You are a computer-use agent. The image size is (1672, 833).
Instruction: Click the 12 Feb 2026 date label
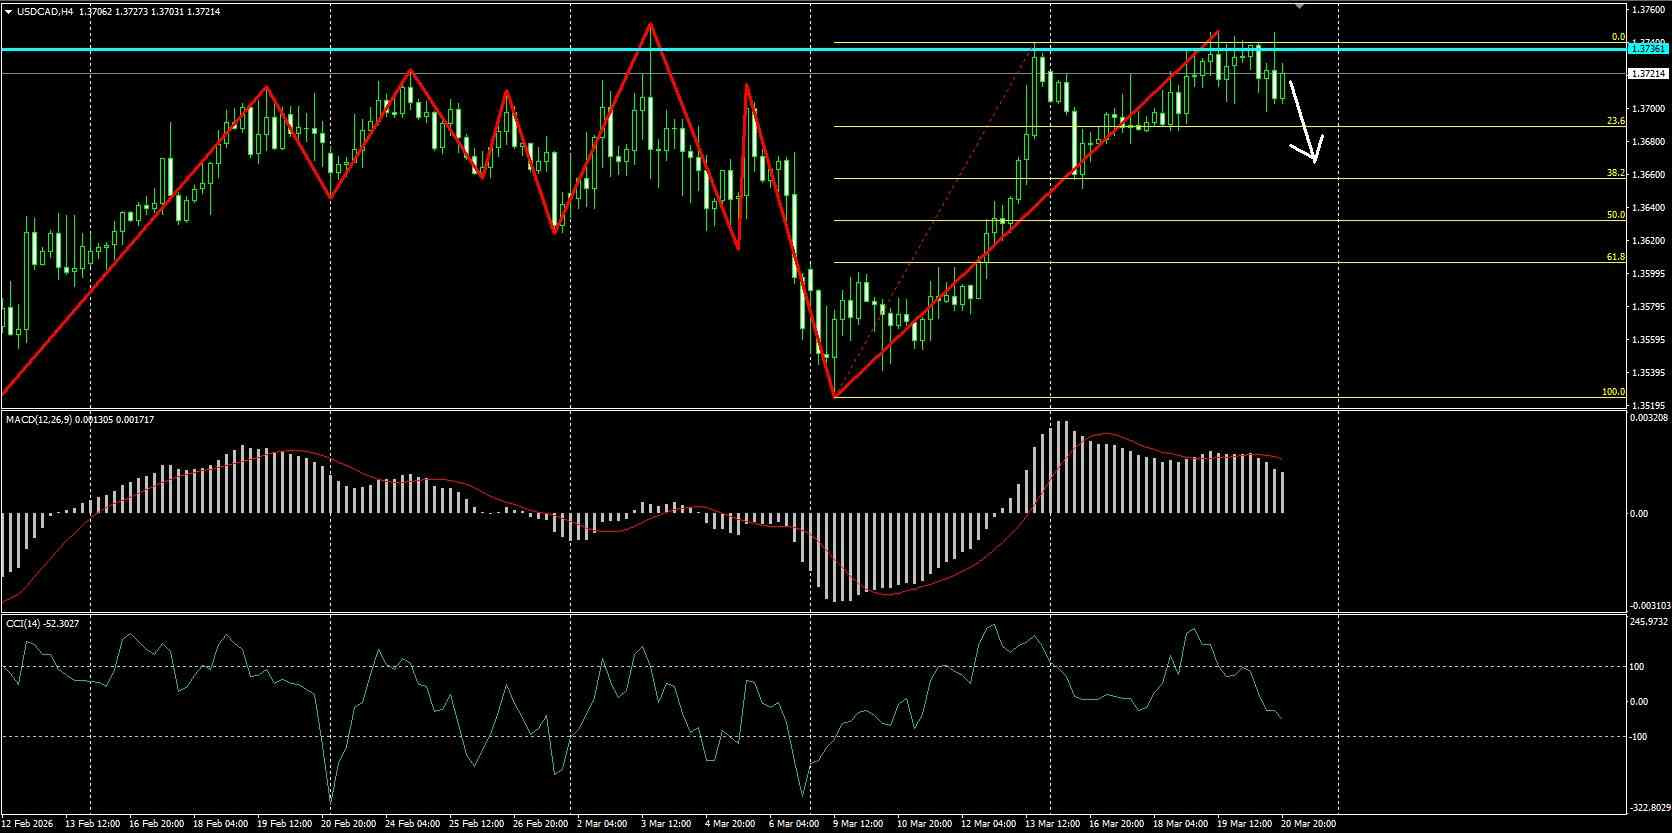click(28, 824)
